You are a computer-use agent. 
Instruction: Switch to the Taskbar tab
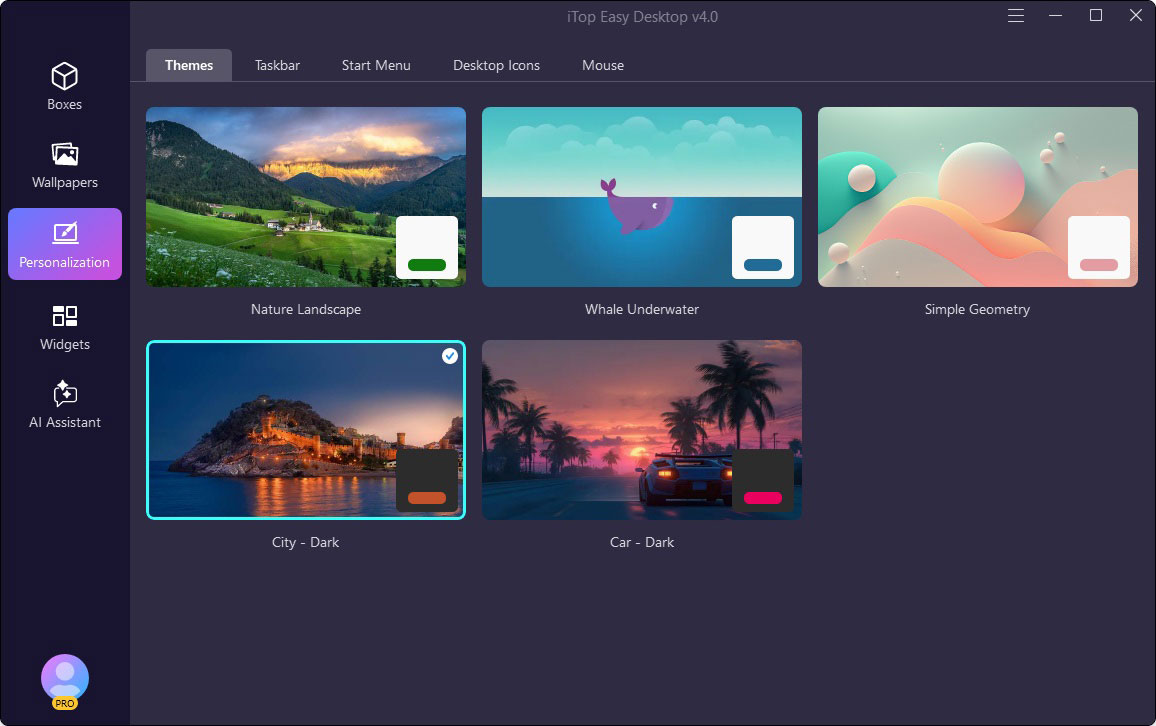pos(276,65)
